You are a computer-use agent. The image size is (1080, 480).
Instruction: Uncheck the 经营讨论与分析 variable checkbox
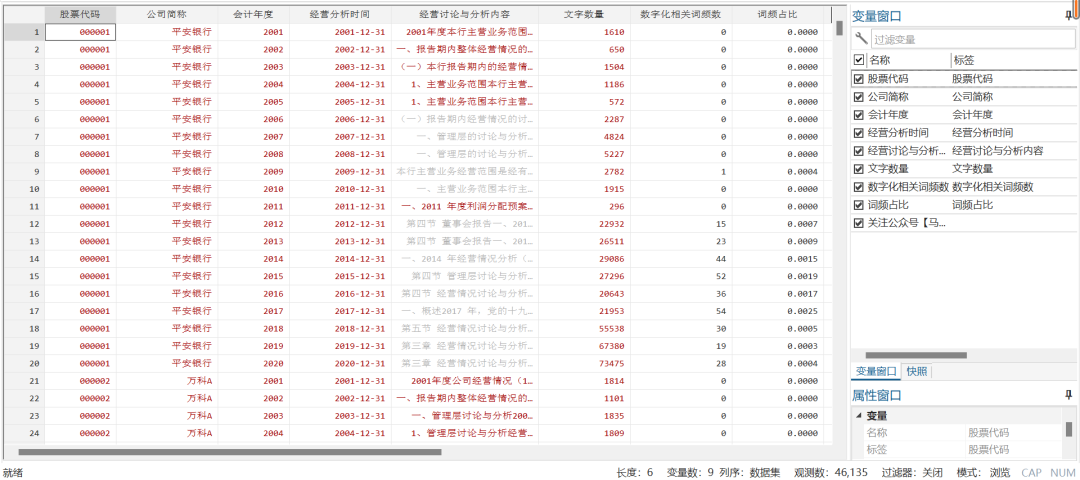click(858, 151)
